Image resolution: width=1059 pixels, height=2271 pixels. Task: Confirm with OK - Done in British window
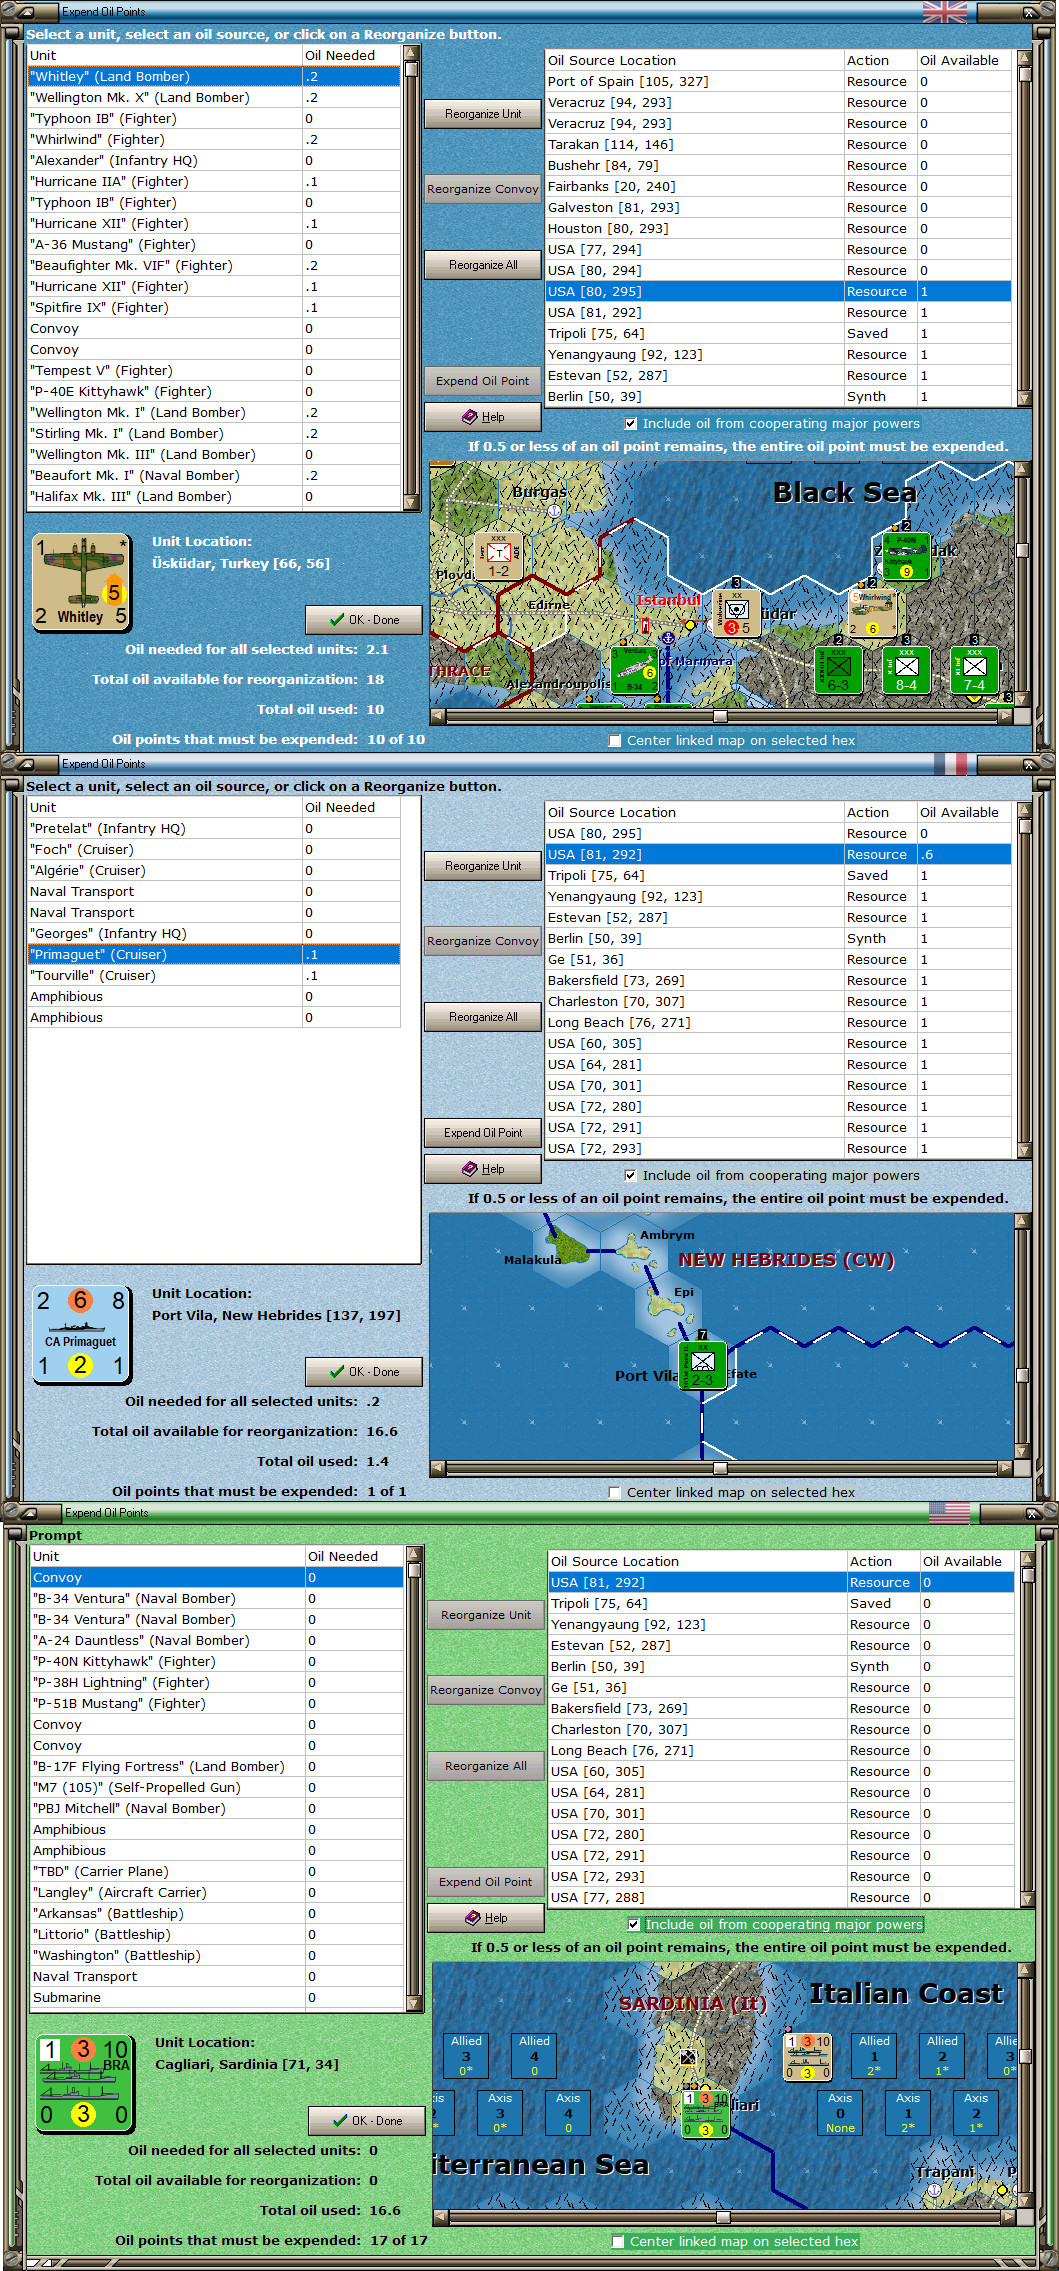click(x=364, y=620)
